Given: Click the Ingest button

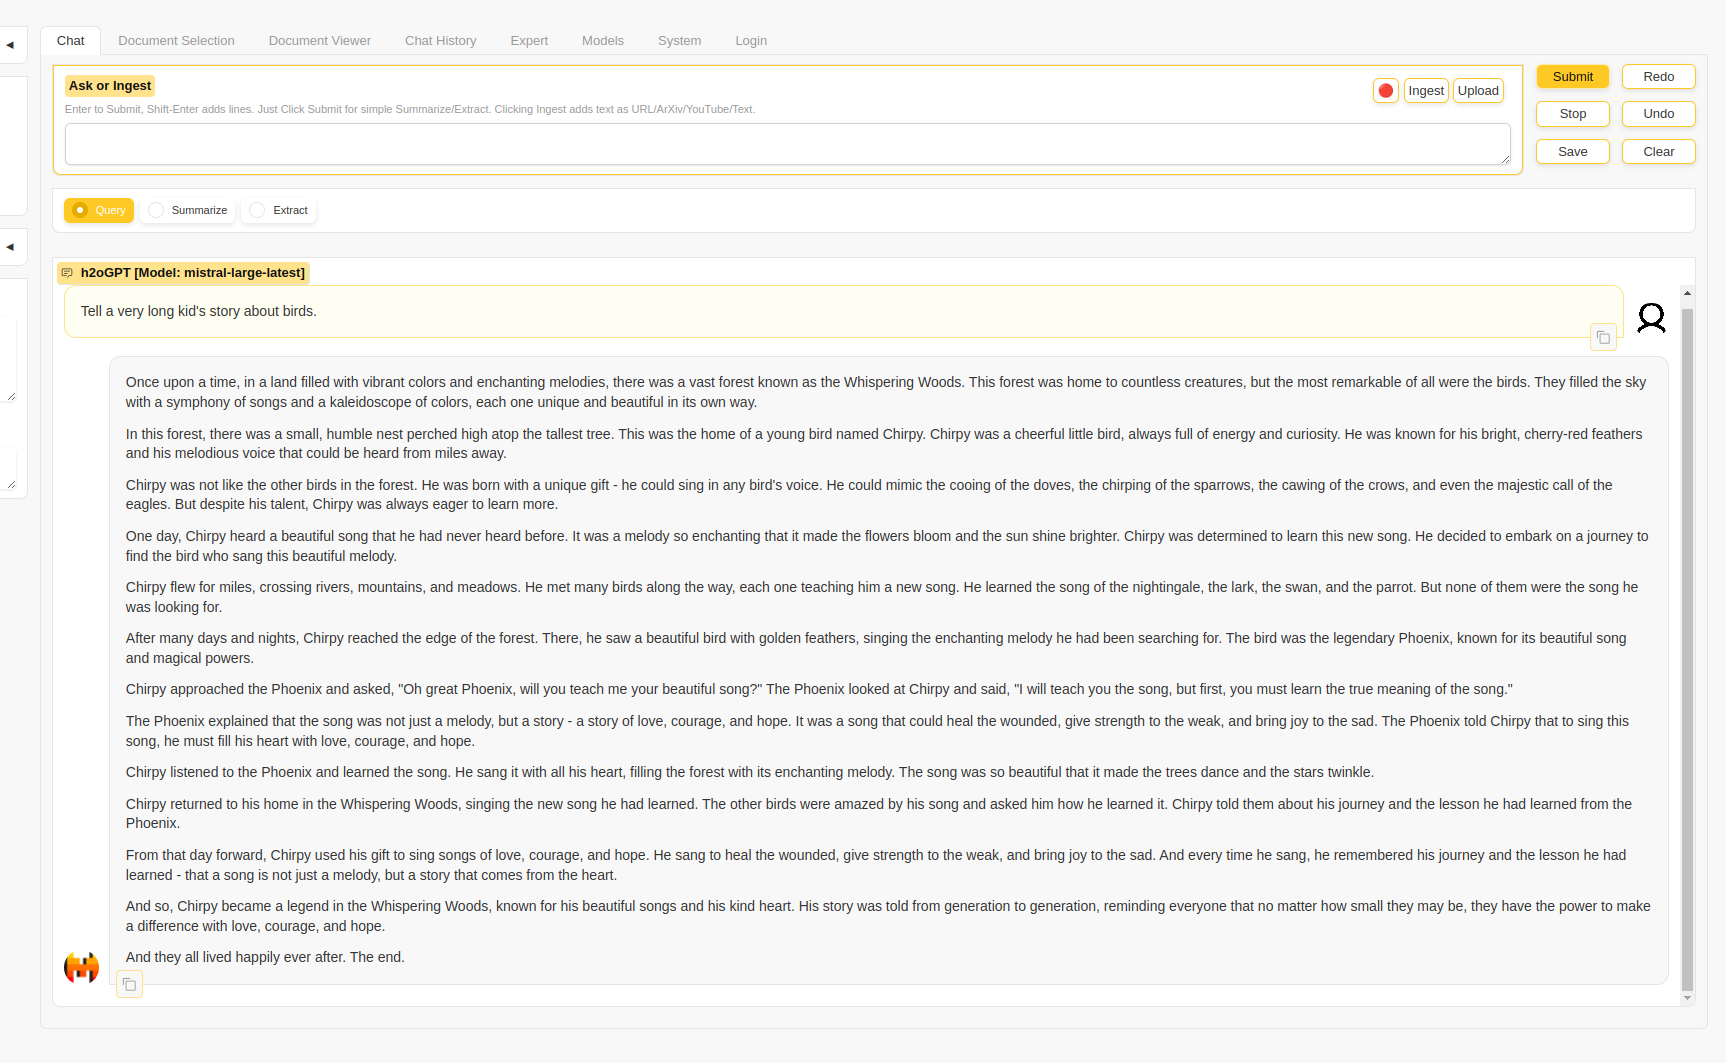Looking at the screenshot, I should pyautogui.click(x=1426, y=91).
